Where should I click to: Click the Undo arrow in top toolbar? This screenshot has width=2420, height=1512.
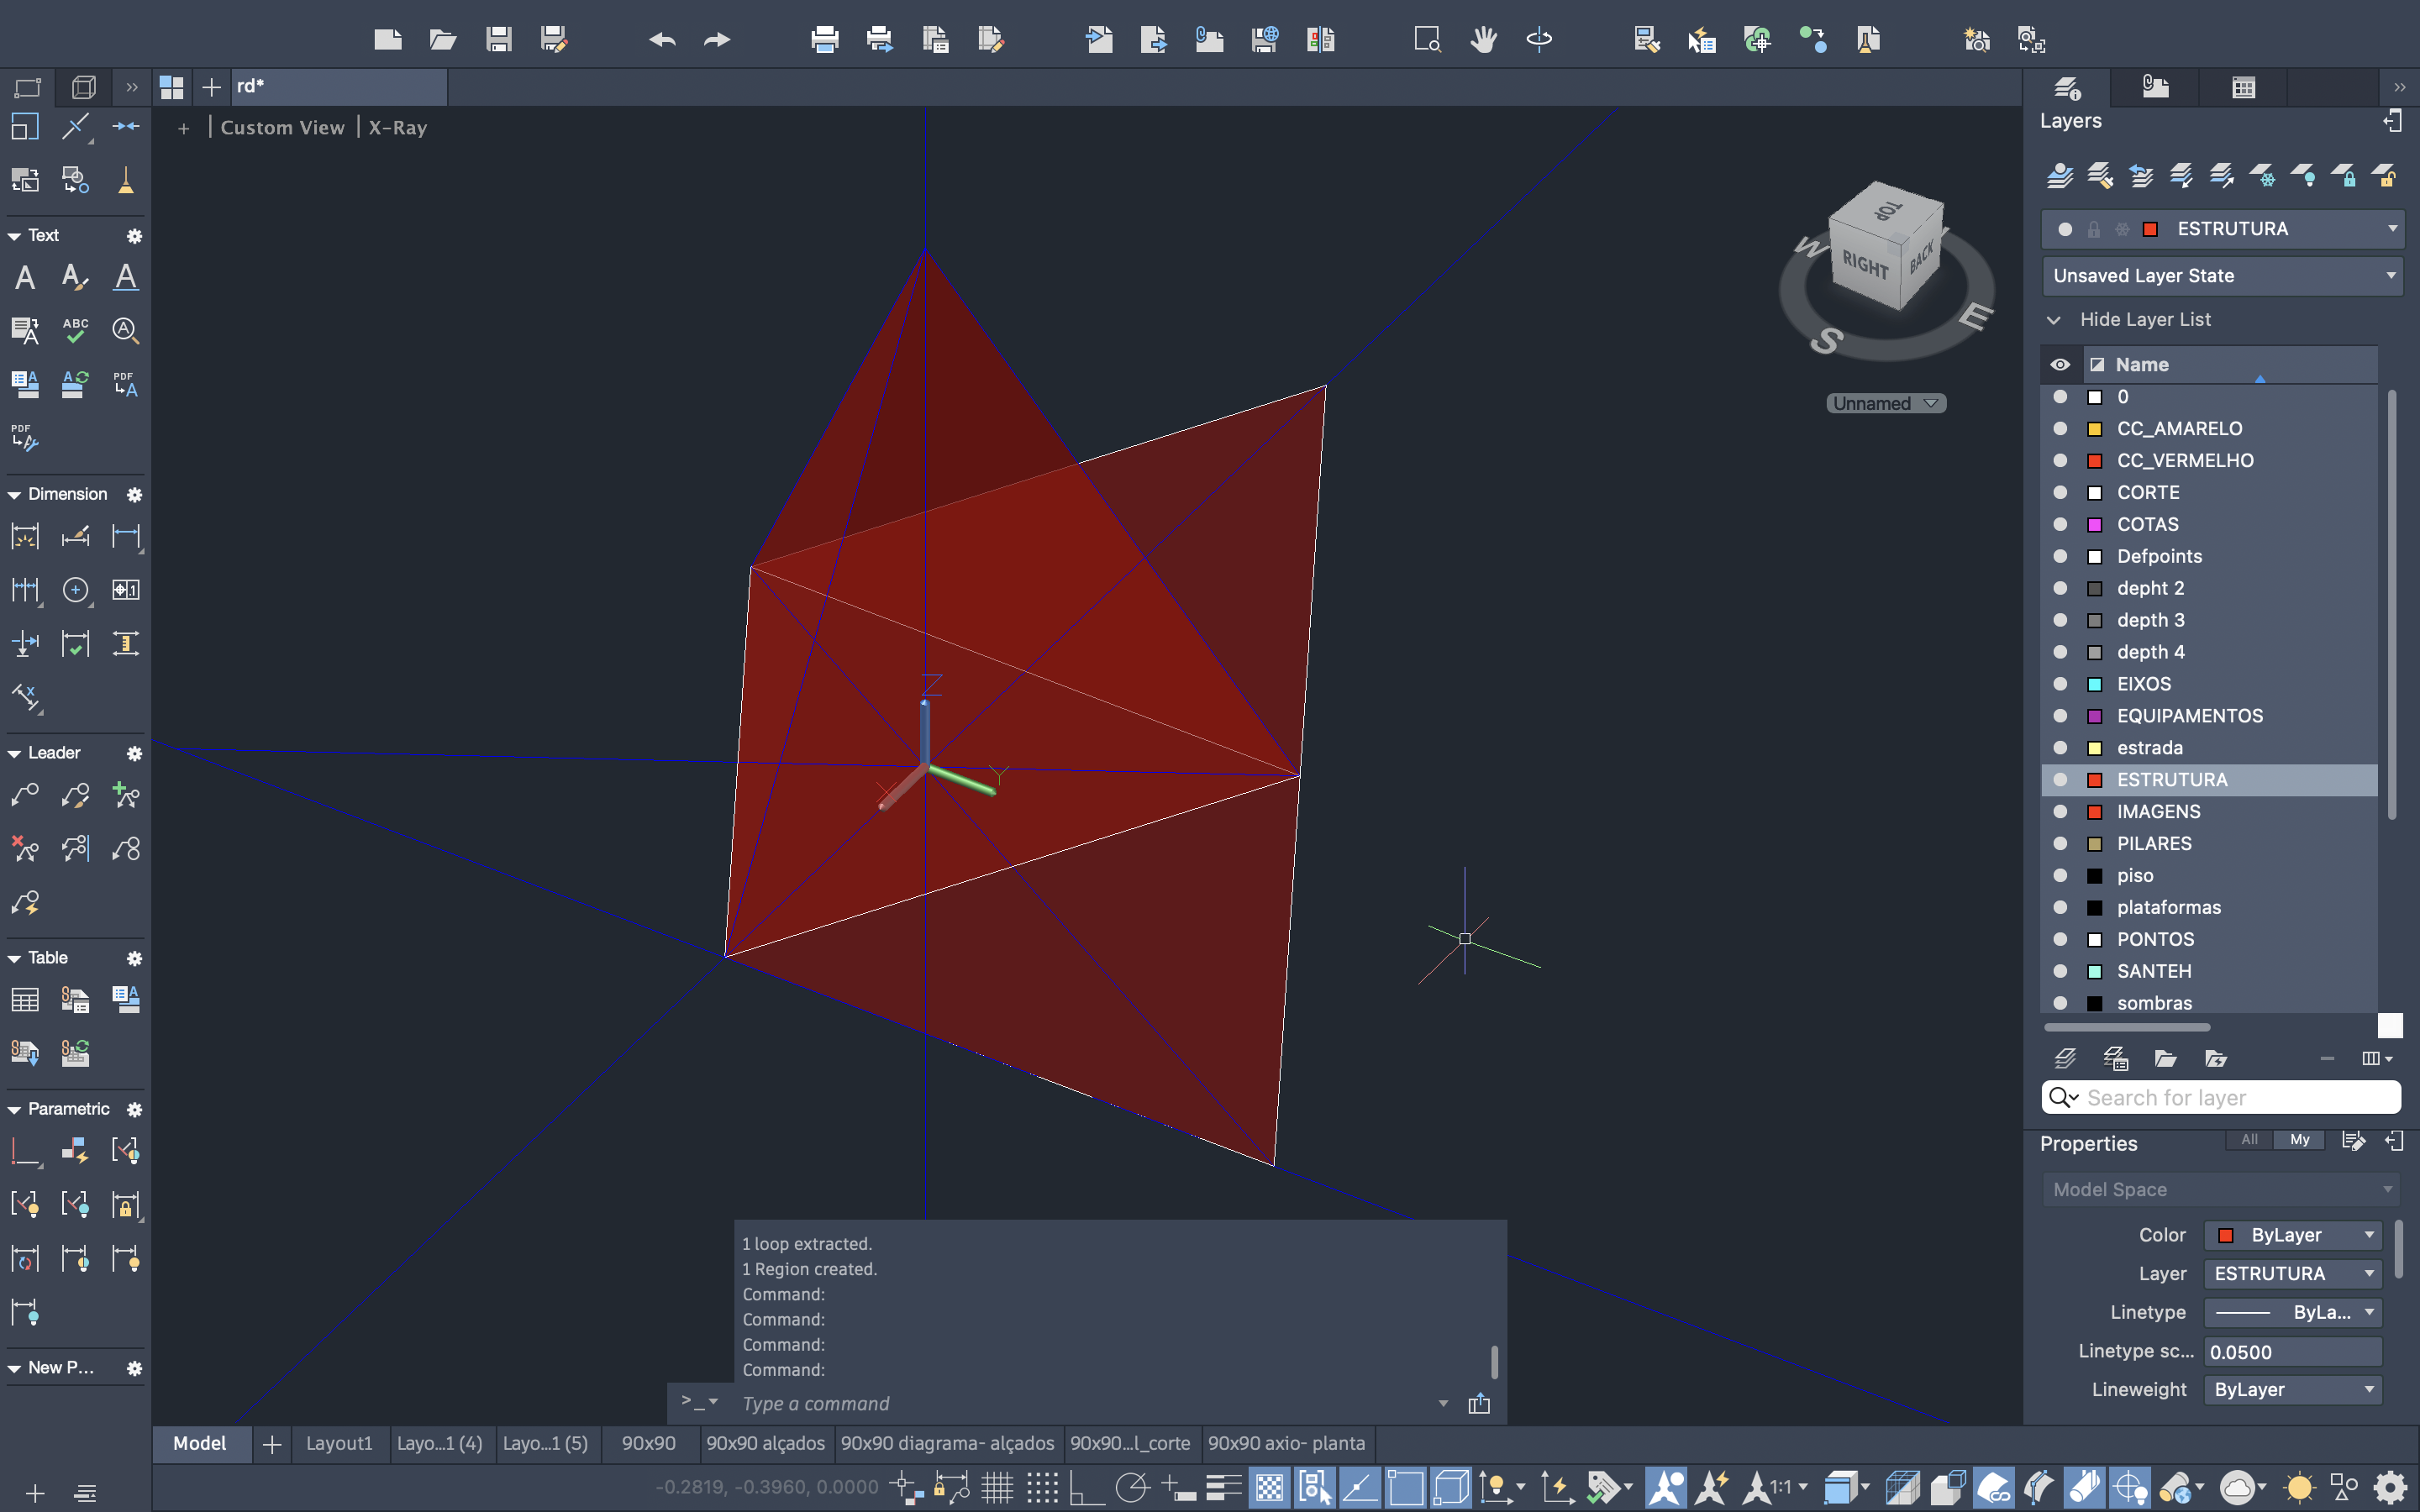pyautogui.click(x=662, y=40)
